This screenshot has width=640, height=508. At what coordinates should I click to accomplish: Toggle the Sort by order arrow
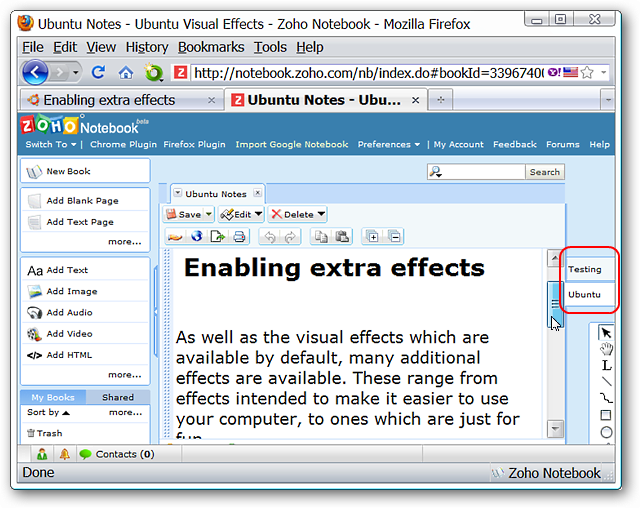[x=66, y=413]
